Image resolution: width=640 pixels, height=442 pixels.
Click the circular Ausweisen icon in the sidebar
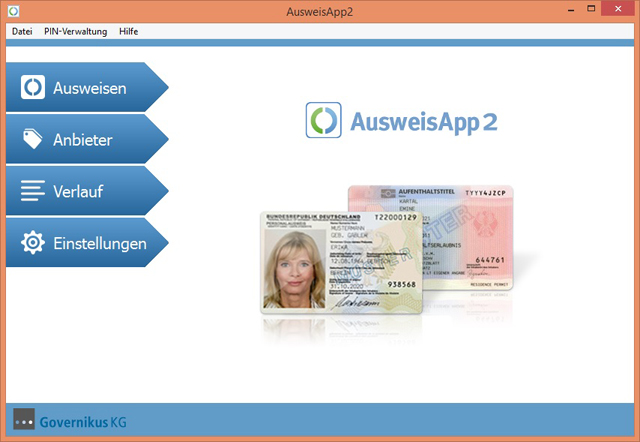[x=33, y=87]
